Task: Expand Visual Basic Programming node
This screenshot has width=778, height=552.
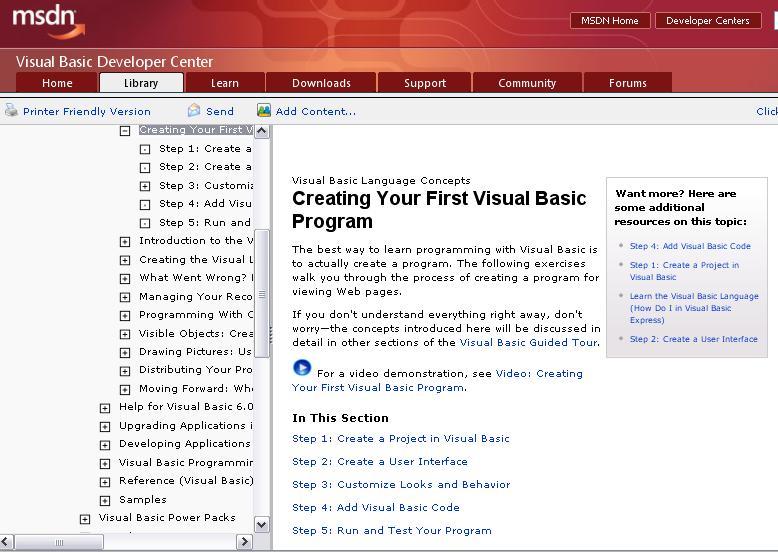Action: click(105, 464)
